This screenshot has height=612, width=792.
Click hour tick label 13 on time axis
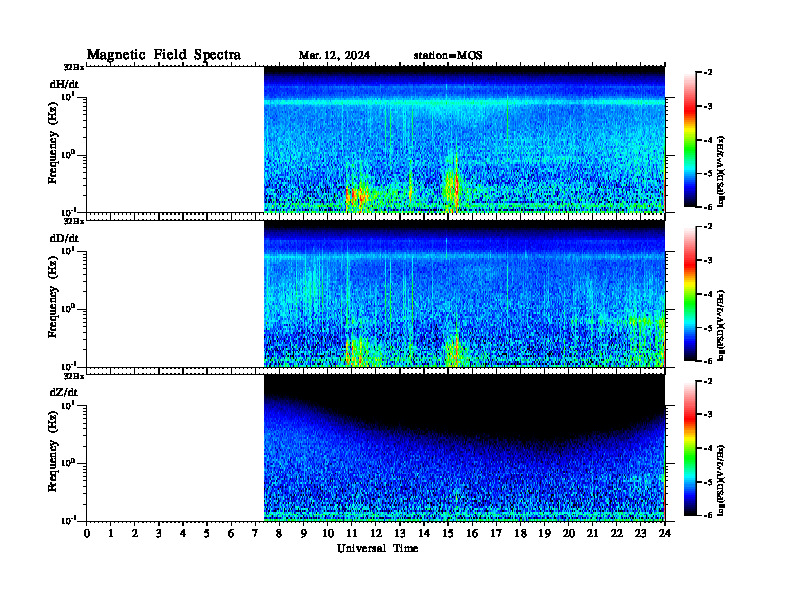[400, 534]
